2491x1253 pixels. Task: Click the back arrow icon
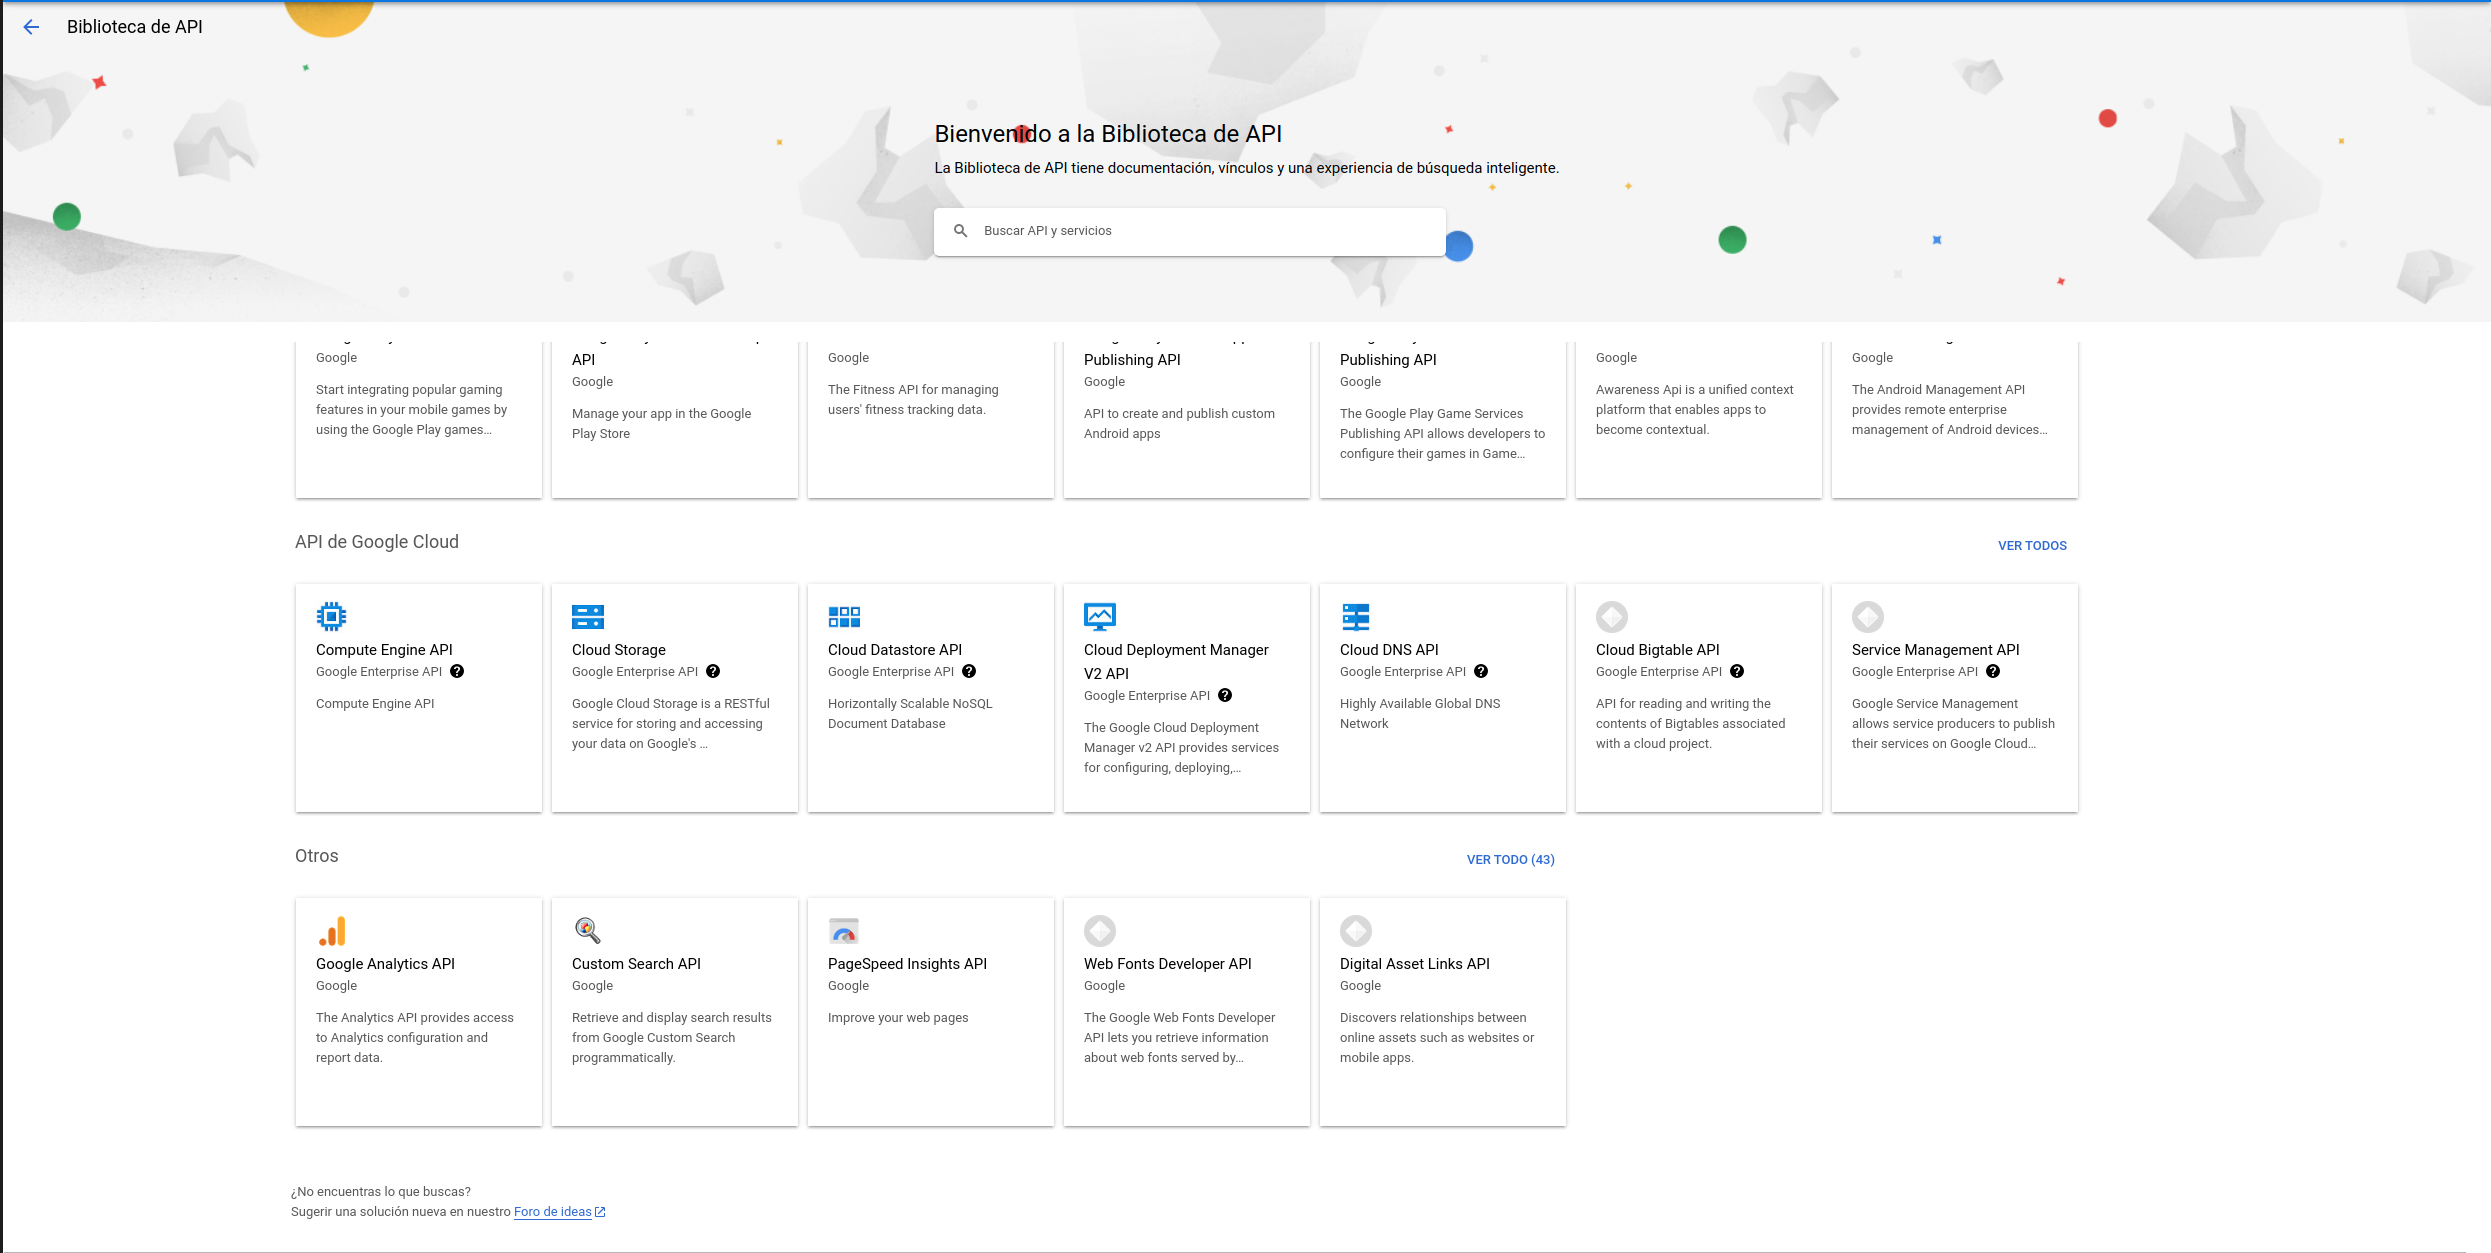[31, 27]
